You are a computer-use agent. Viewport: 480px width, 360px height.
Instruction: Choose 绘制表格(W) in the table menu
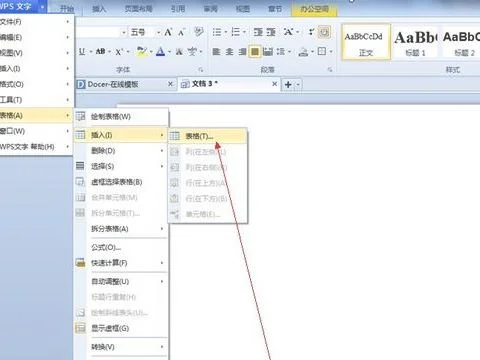[x=121, y=117]
